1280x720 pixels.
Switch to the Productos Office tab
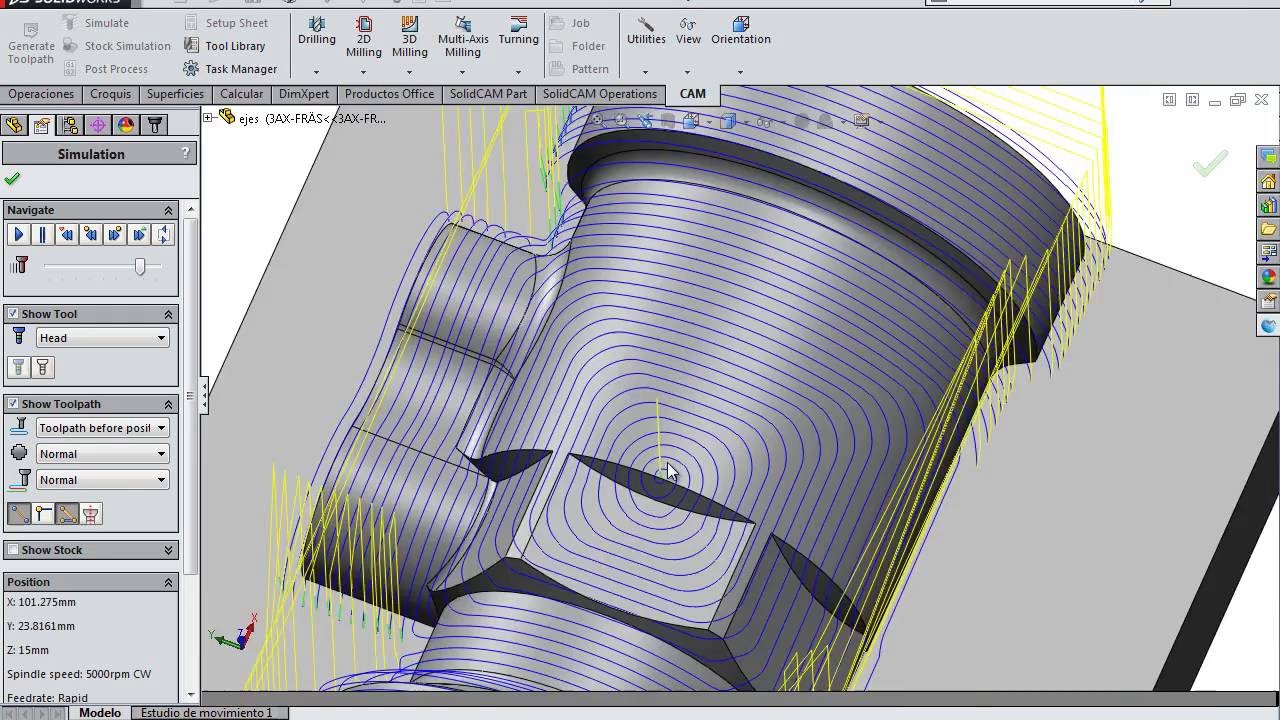pyautogui.click(x=389, y=94)
